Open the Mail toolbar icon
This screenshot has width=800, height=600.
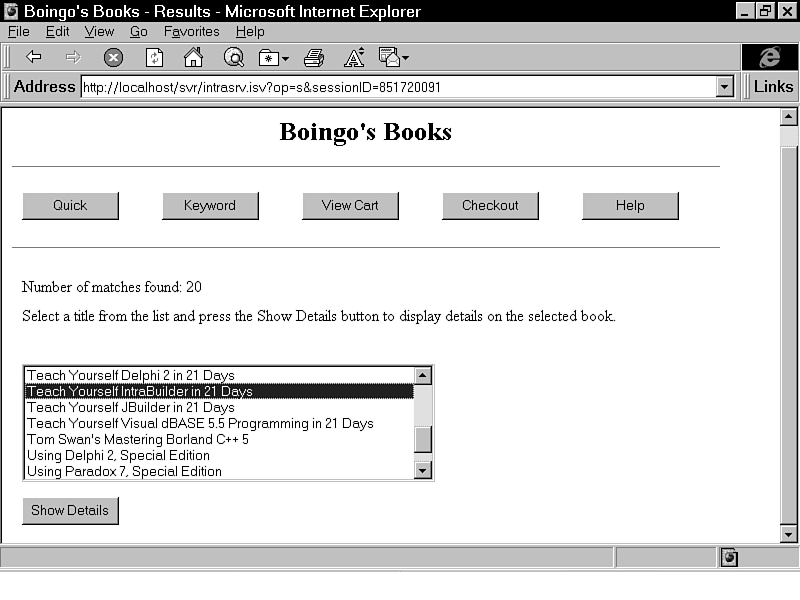(389, 57)
